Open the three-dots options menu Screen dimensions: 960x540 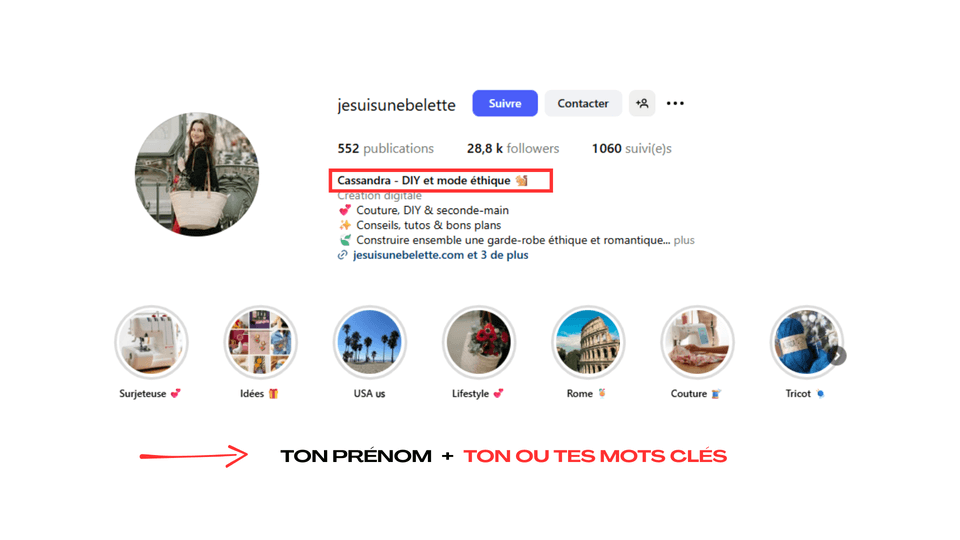click(x=675, y=103)
